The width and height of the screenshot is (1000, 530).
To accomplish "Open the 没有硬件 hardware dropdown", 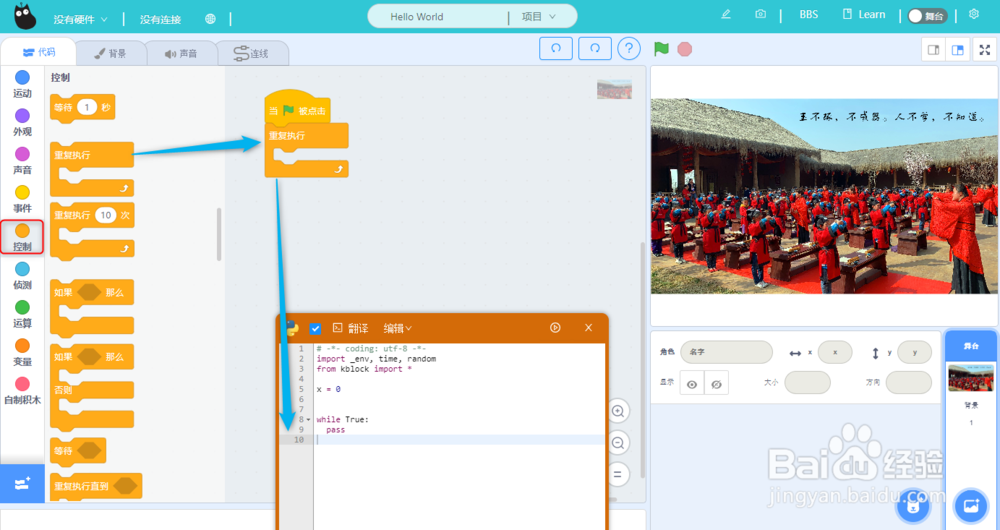I will 80,19.
